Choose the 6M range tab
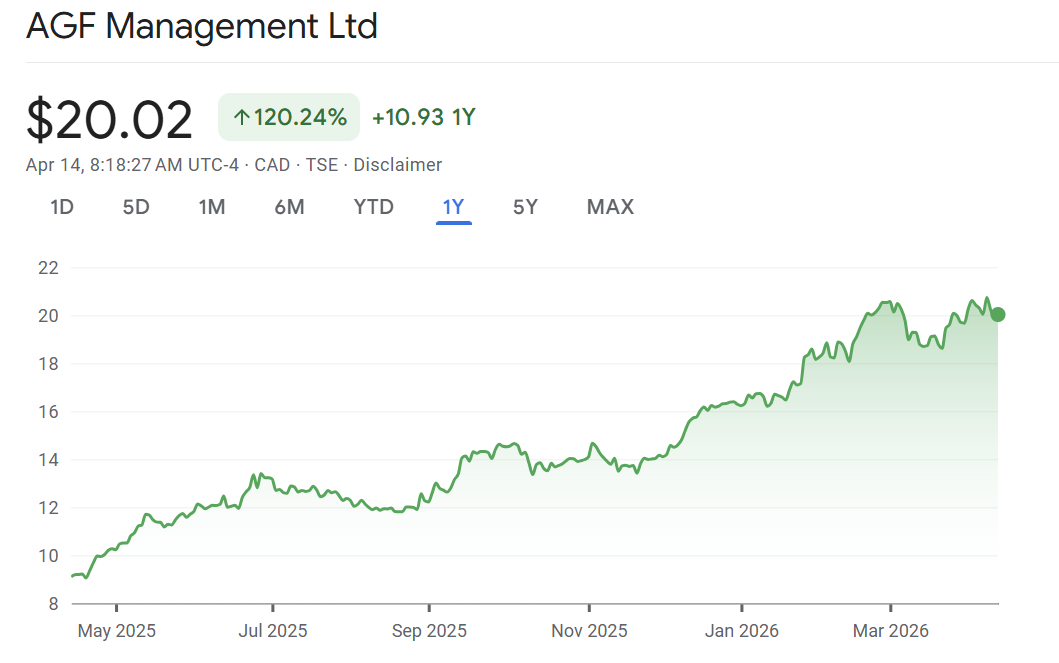Viewport: 1059px width, 663px height. 289,207
